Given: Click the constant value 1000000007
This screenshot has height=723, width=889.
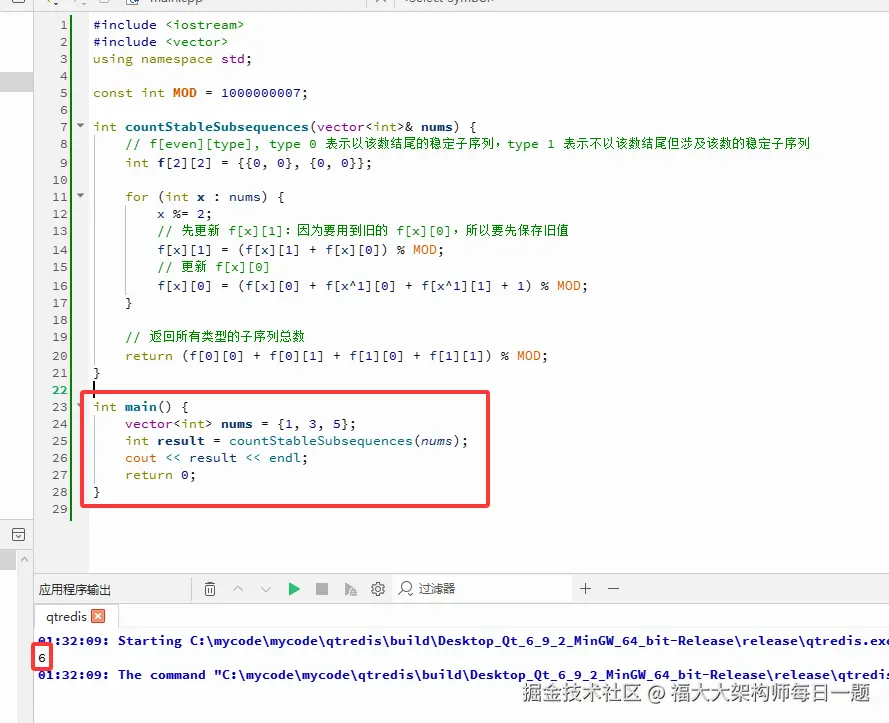Looking at the screenshot, I should (261, 93).
